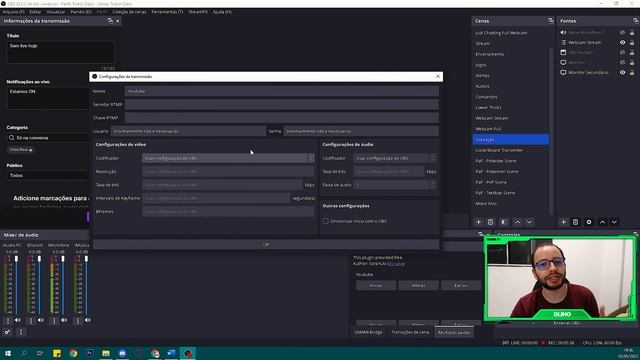Viewport: 640px width, 360px height.
Task: Move source up arrow in Fontes toolbar
Action: pyautogui.click(x=602, y=222)
